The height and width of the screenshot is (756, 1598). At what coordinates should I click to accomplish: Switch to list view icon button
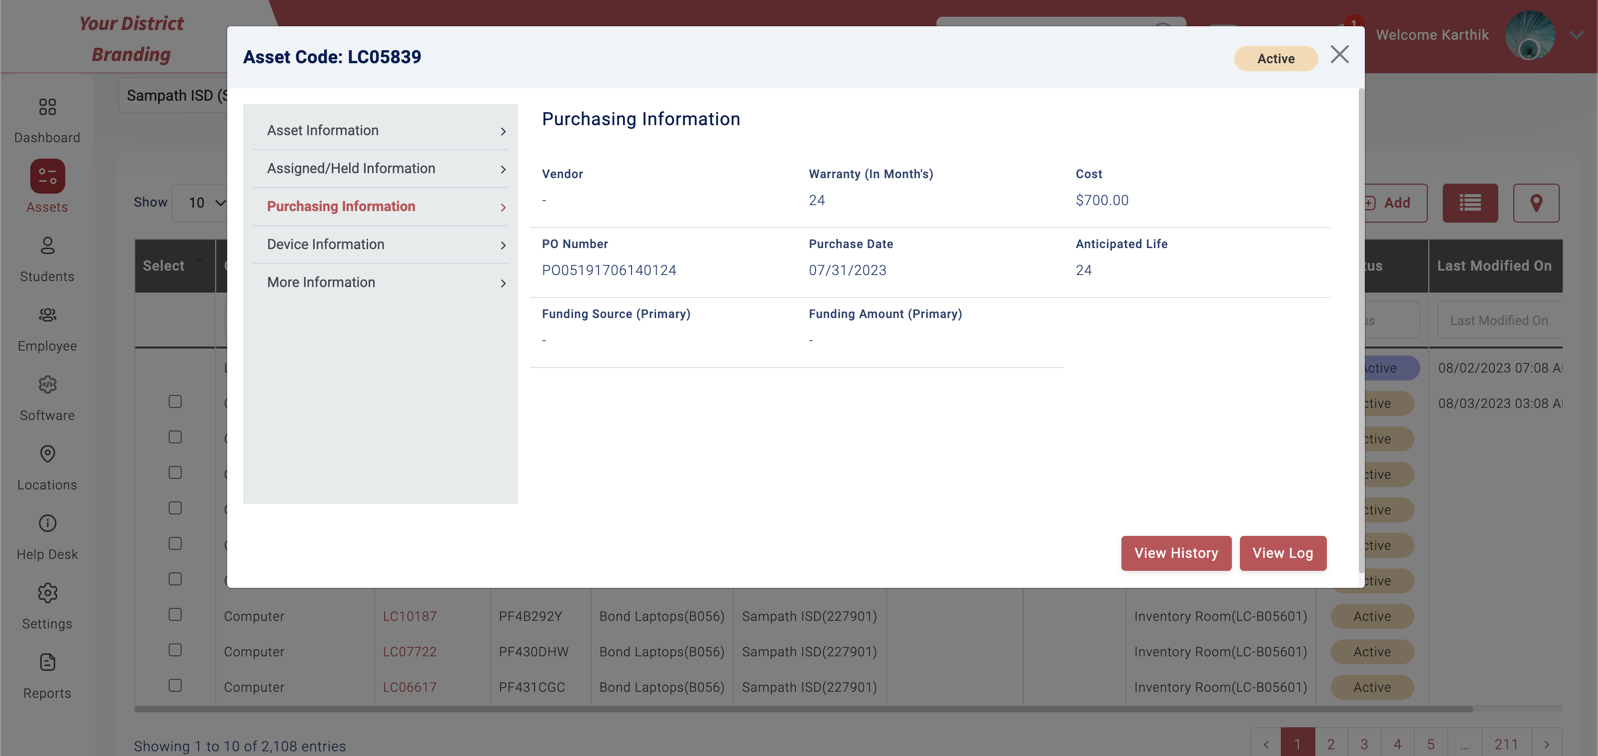coord(1469,203)
